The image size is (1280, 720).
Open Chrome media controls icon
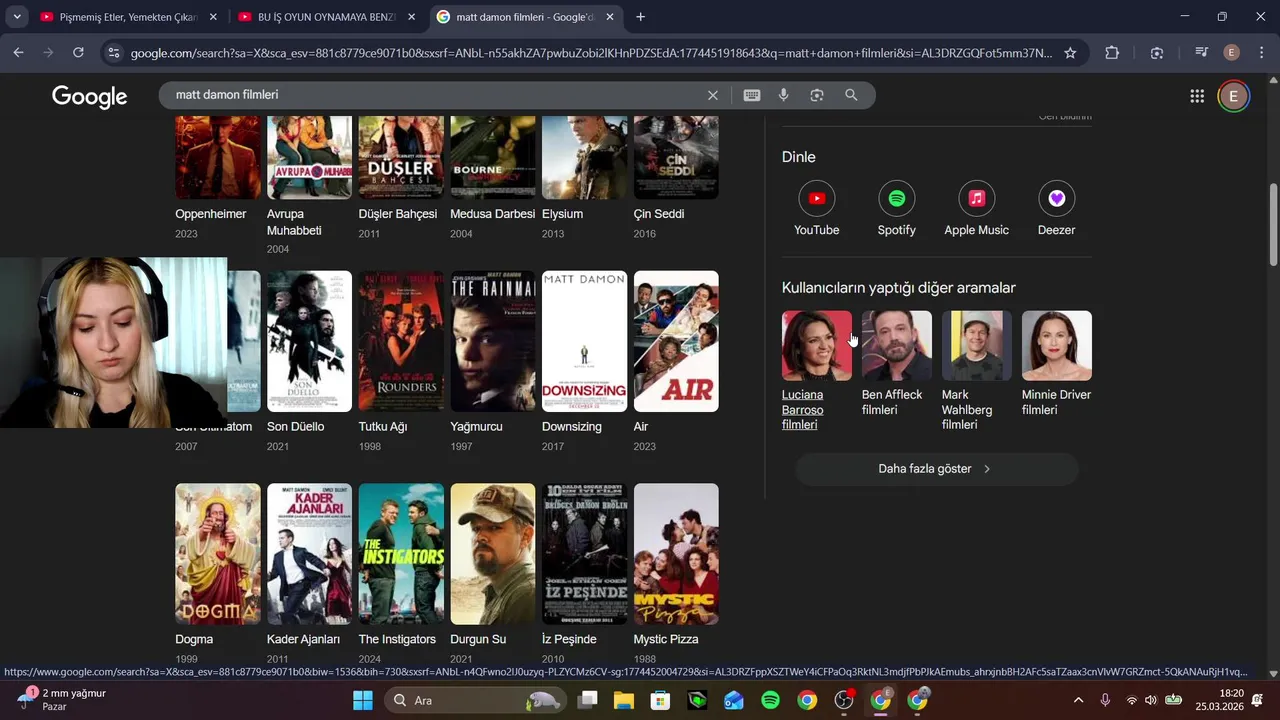[x=1202, y=53]
